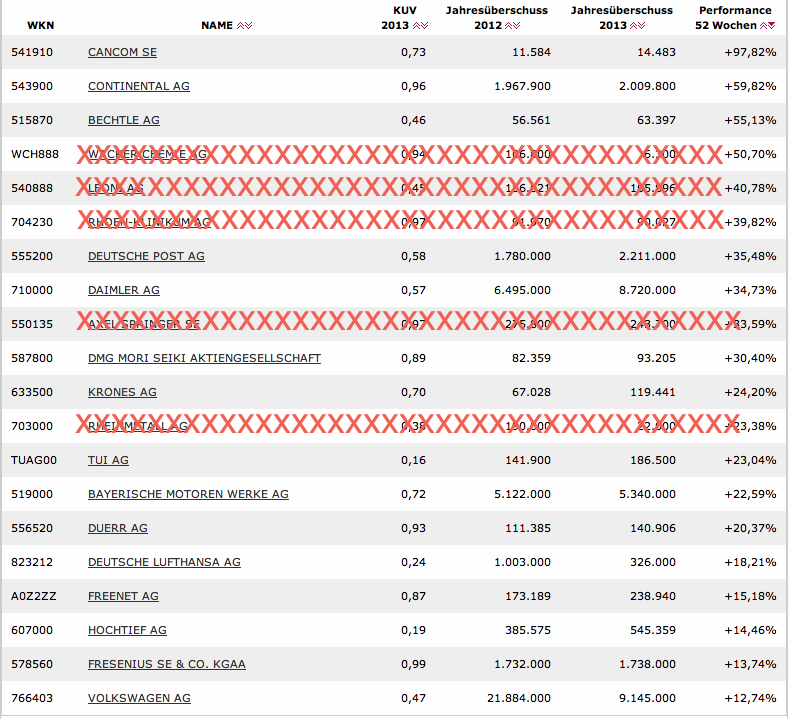Select WKN cell A0Z2ZZ
The image size is (790, 719).
coord(34,597)
